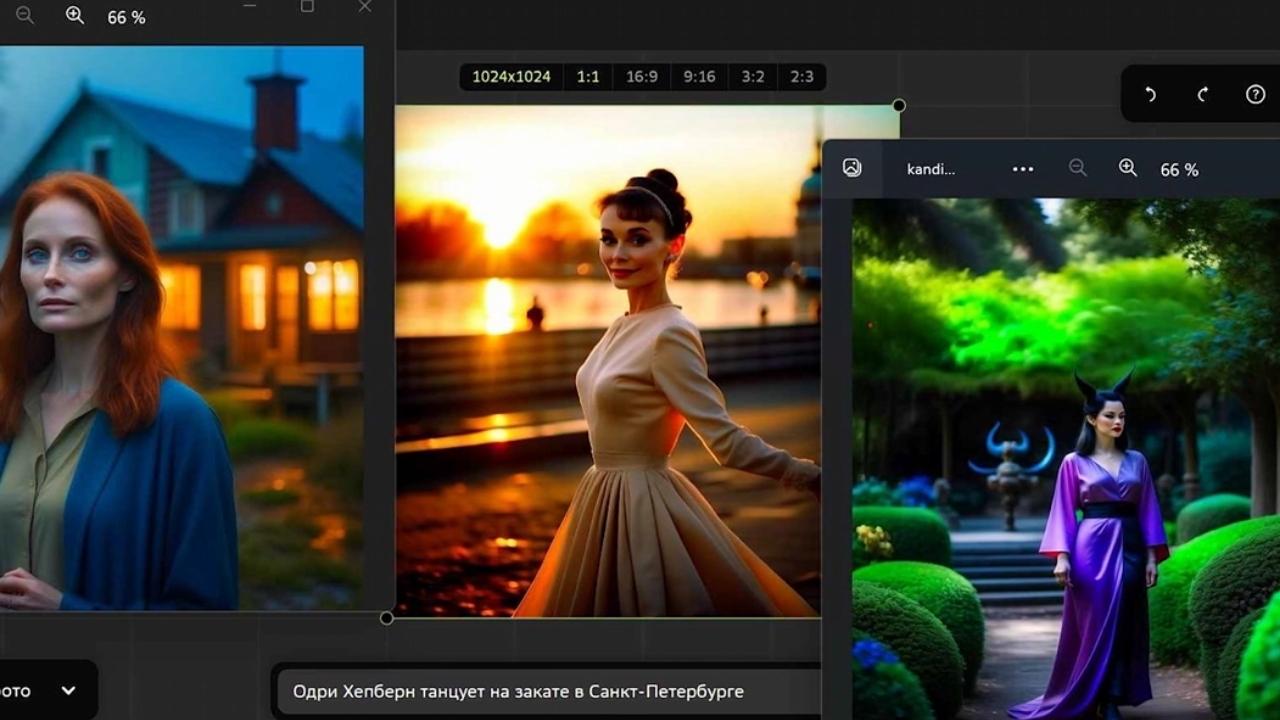1280x720 pixels.
Task: Redo the last undone action
Action: click(x=1203, y=94)
